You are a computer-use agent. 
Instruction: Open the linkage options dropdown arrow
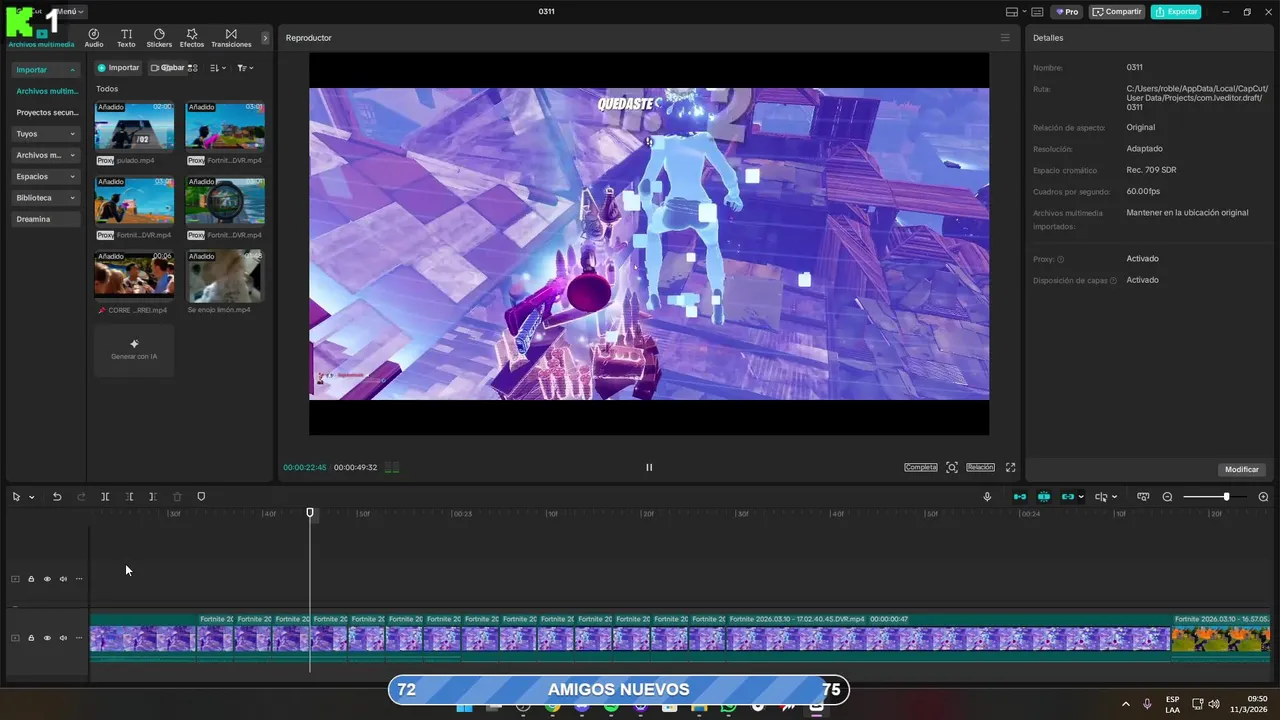(x=1081, y=497)
